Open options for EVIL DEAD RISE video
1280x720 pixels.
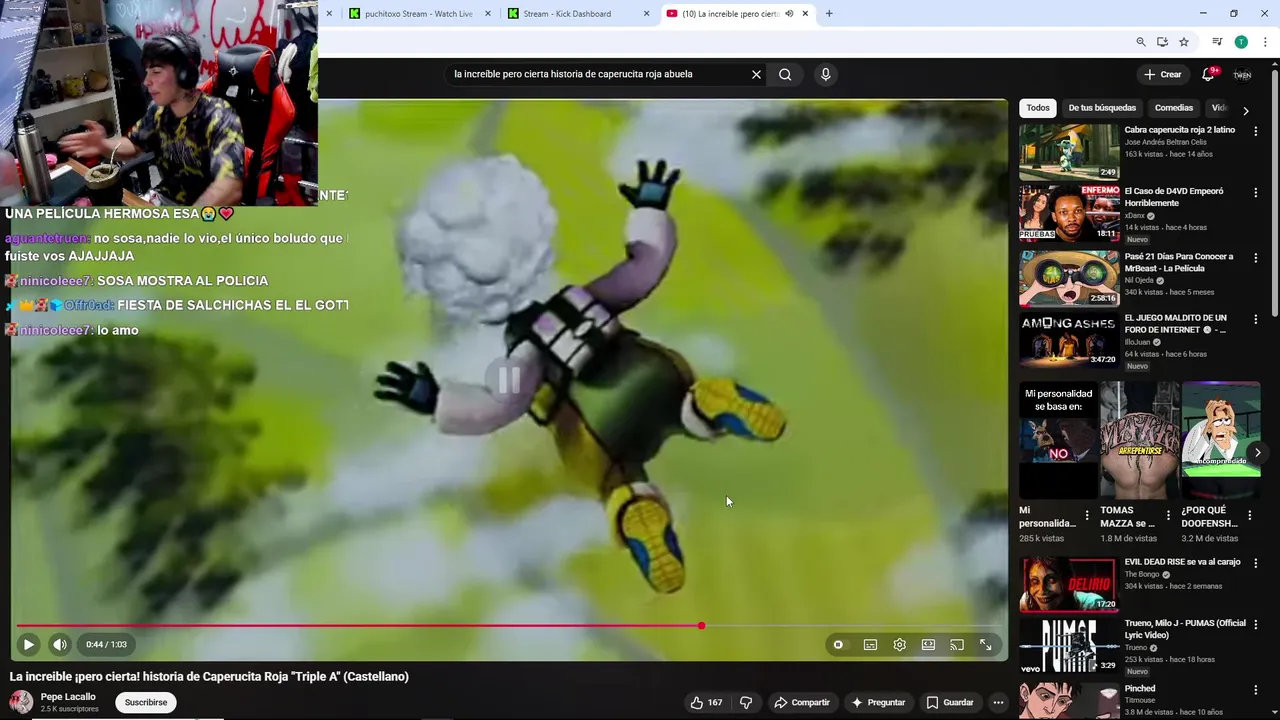[x=1256, y=563]
